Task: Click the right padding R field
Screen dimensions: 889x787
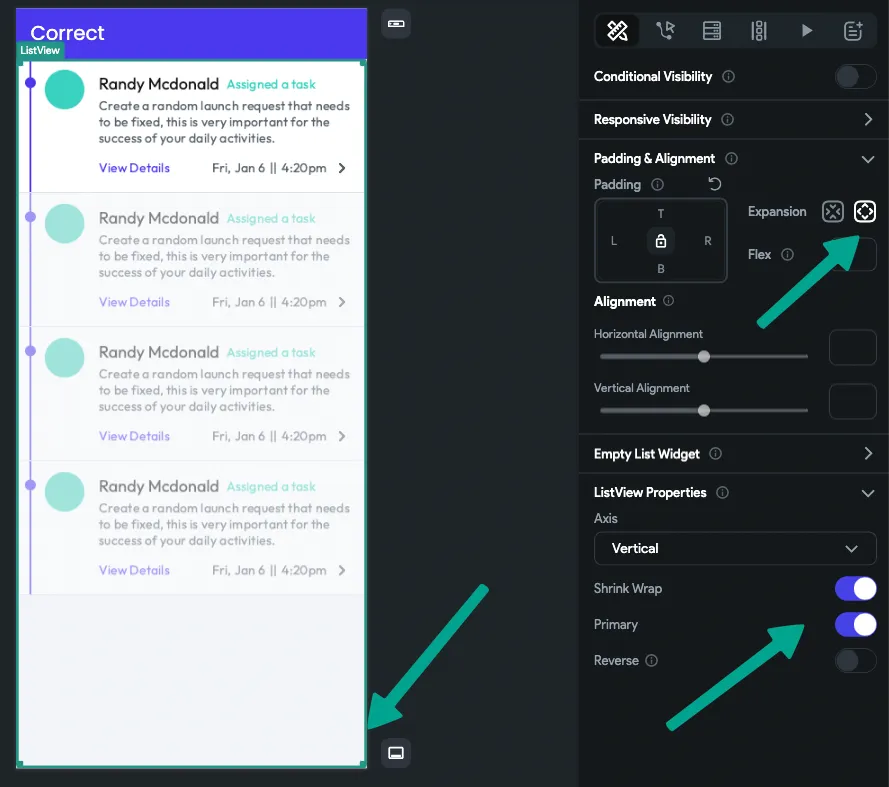Action: tap(708, 241)
